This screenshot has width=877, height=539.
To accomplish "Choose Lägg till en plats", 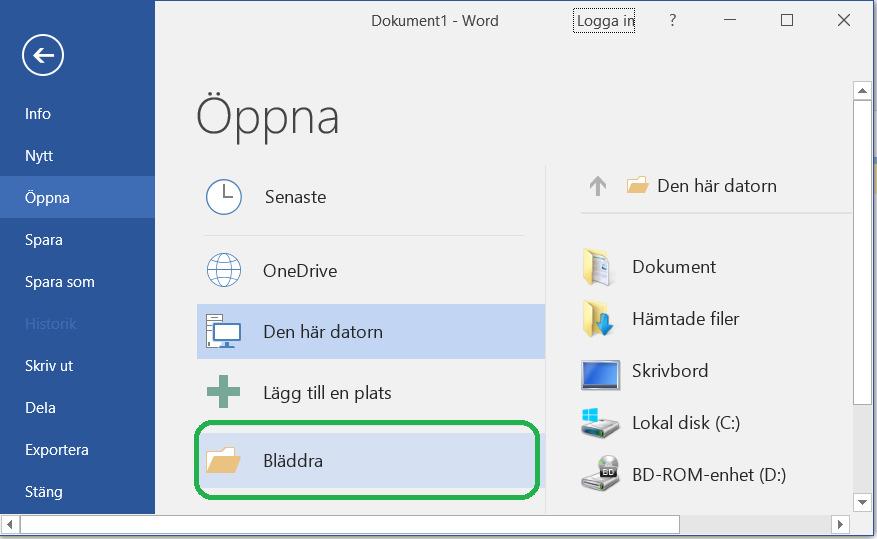I will point(327,393).
